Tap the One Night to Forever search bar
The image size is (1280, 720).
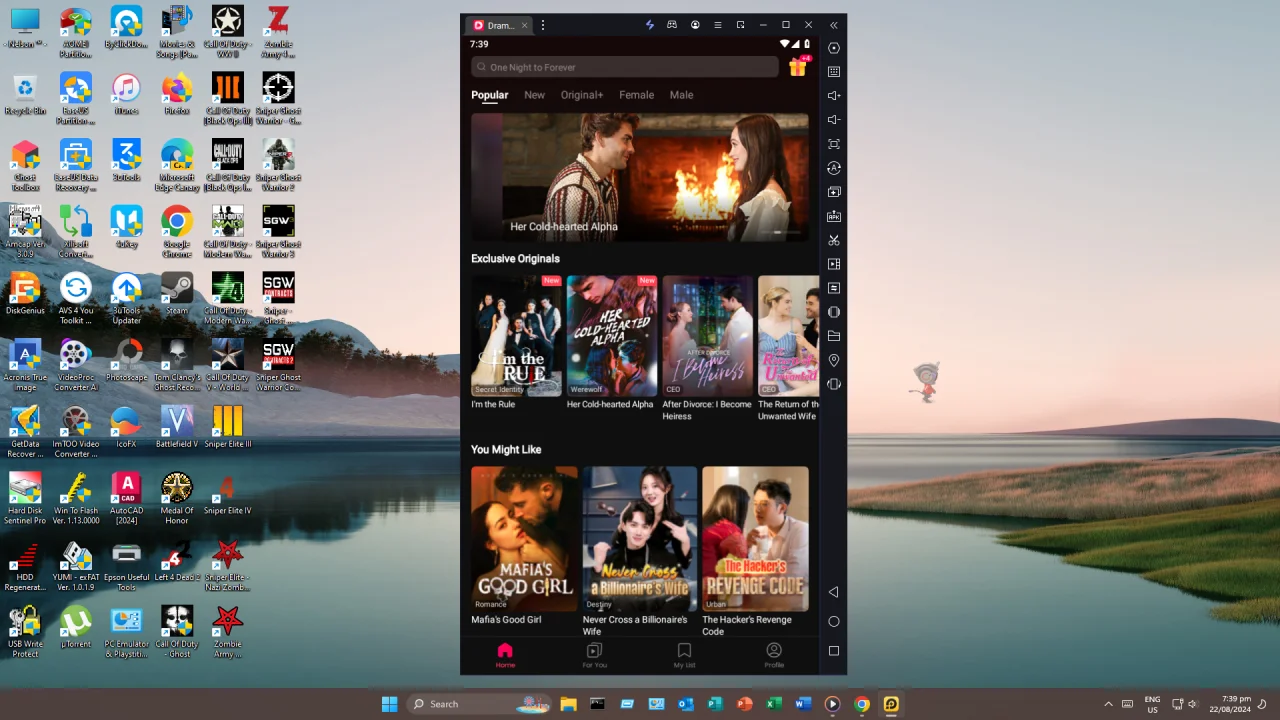coord(624,67)
